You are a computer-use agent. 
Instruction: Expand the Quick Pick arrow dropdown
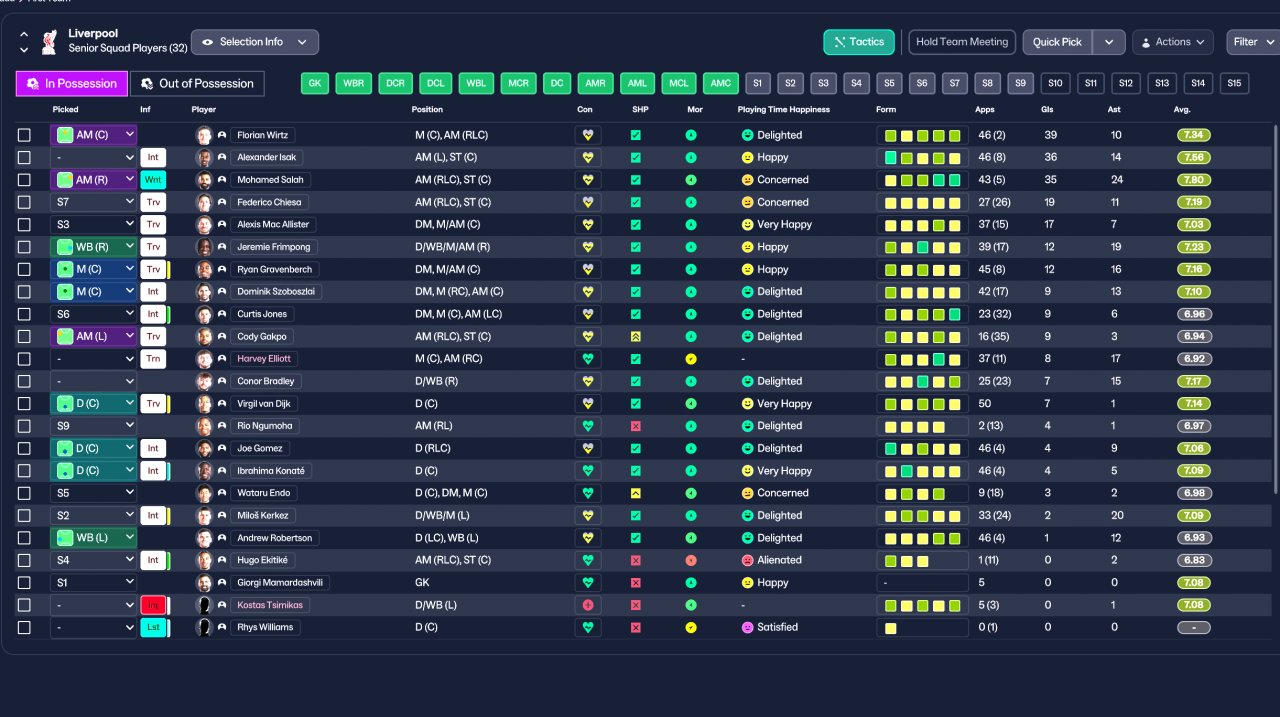tap(1109, 42)
